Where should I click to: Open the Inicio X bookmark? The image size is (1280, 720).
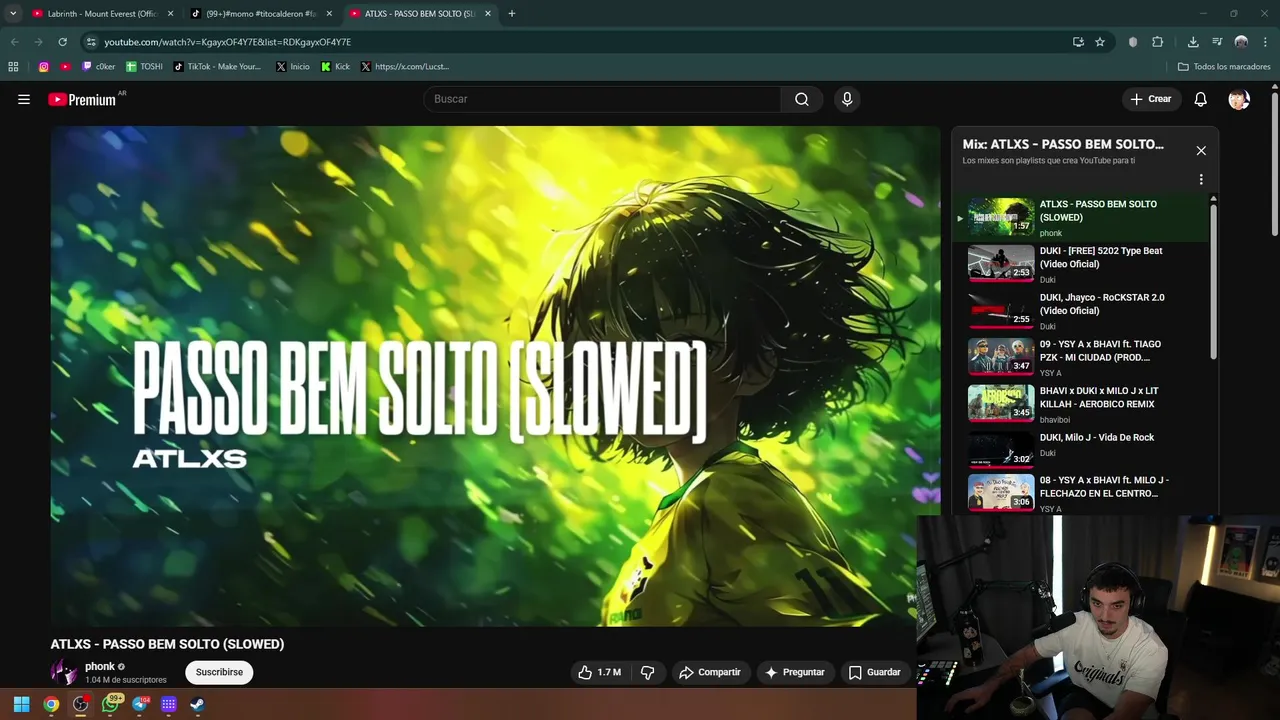292,67
